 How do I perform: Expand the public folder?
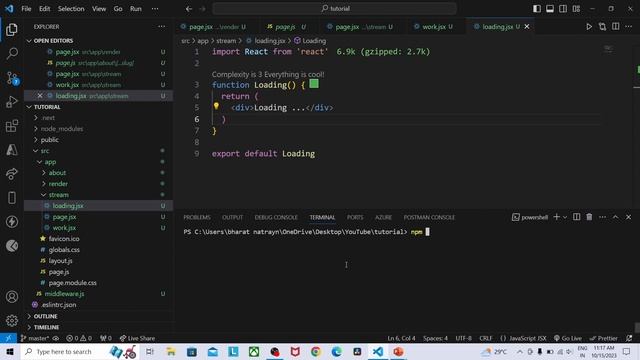pos(49,140)
